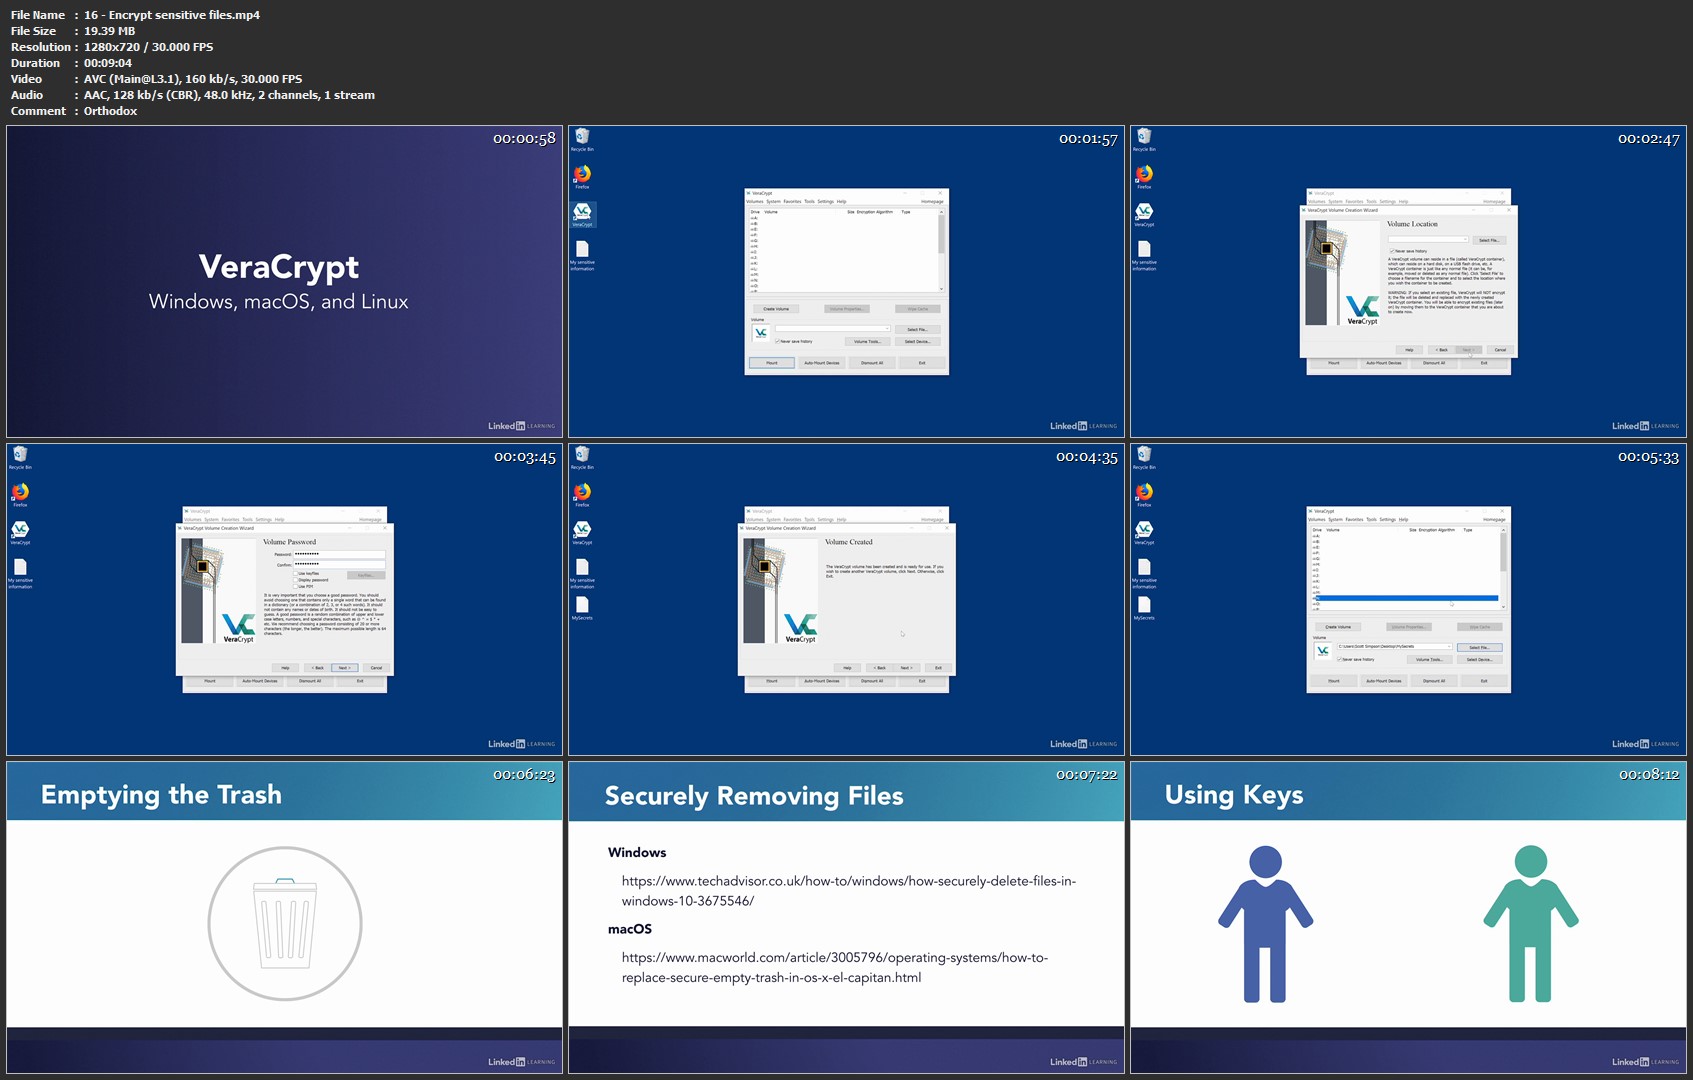Click Recycle Bin icon in 00:01:57 frame
Viewport: 1693px width, 1080px height.
point(582,137)
